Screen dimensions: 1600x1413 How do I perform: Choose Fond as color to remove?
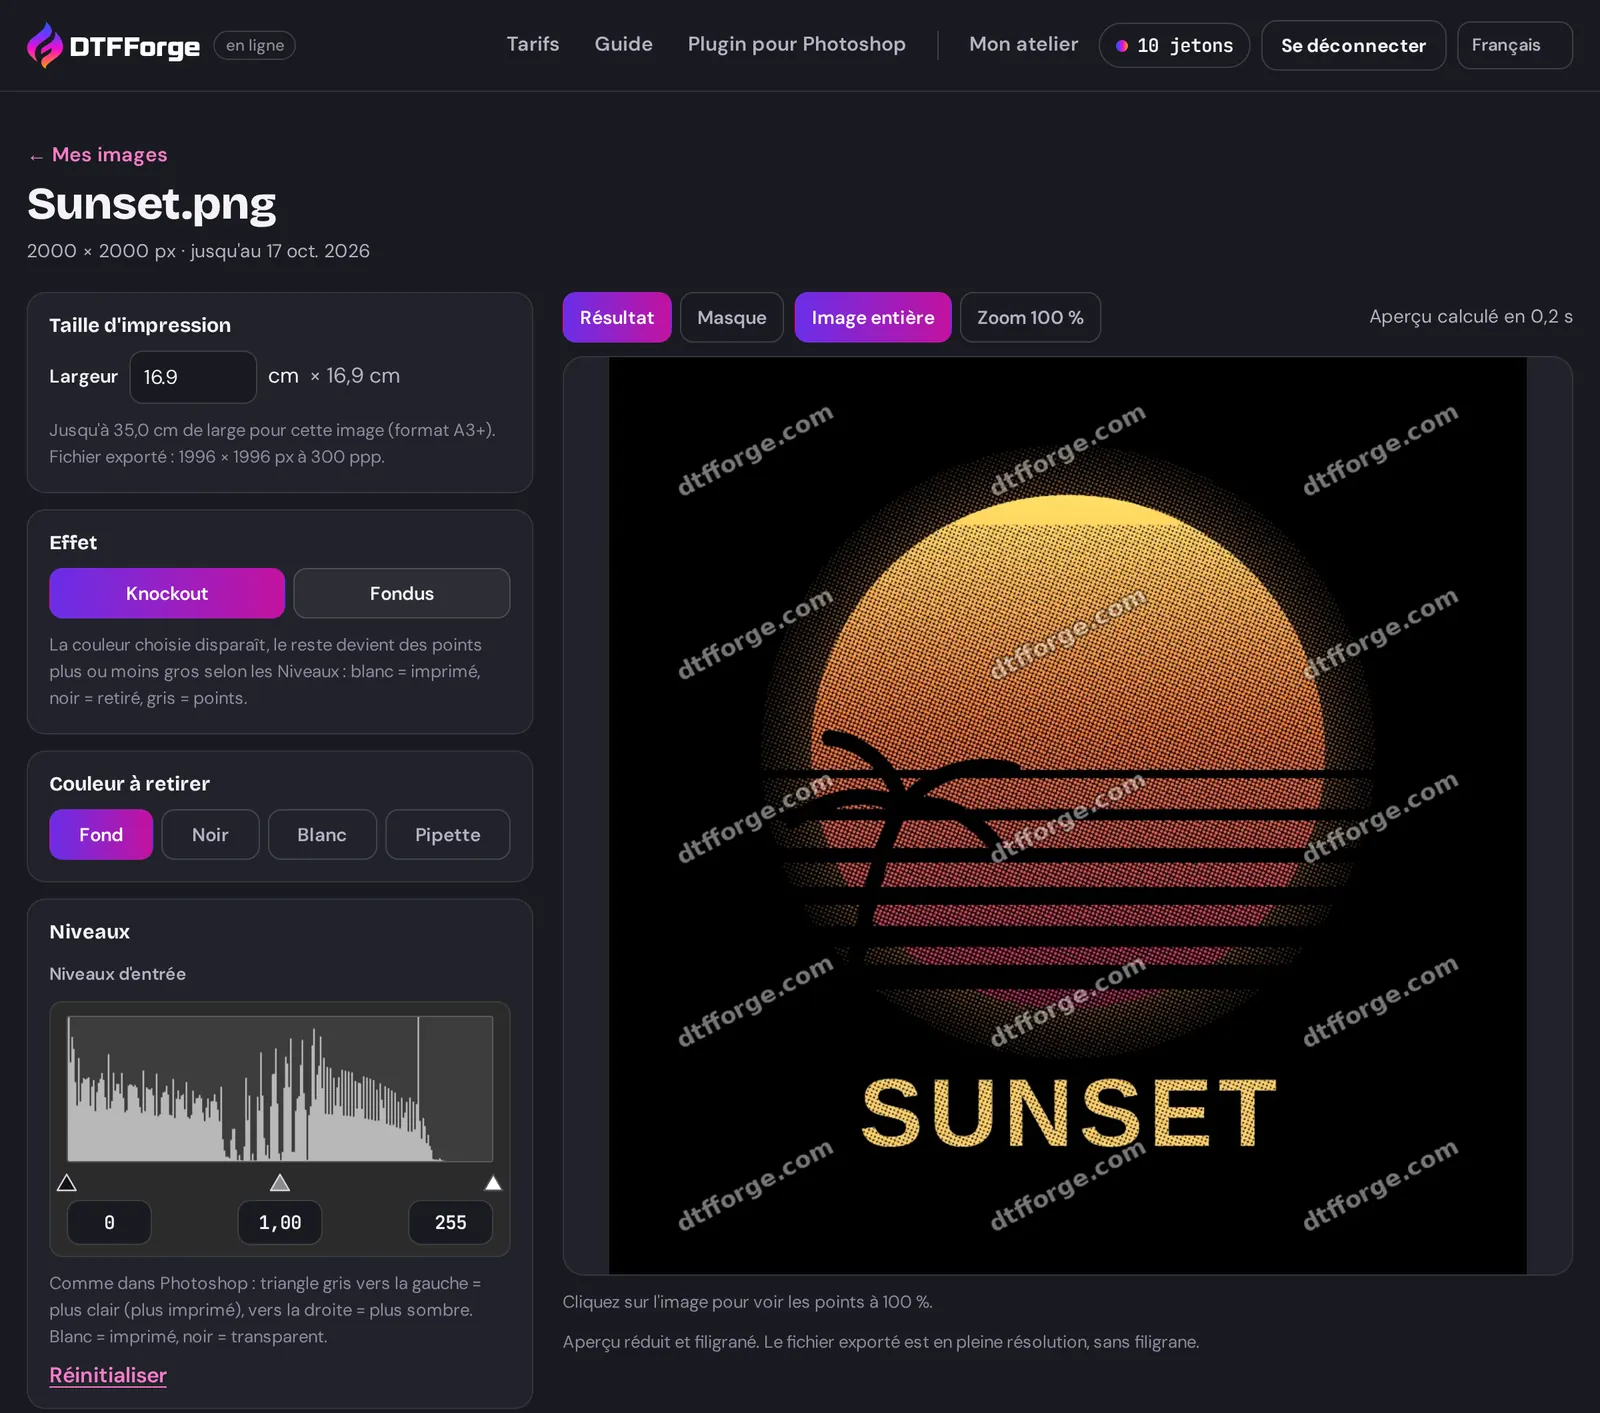click(x=101, y=834)
